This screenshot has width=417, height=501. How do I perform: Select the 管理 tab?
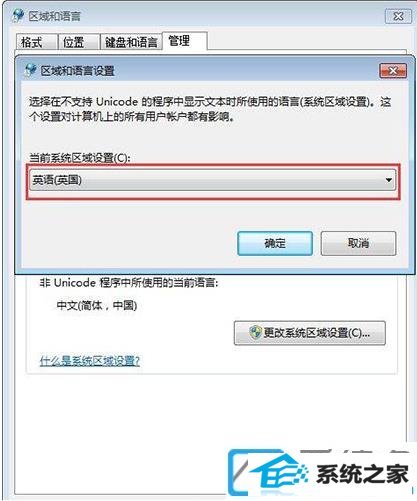[x=184, y=41]
